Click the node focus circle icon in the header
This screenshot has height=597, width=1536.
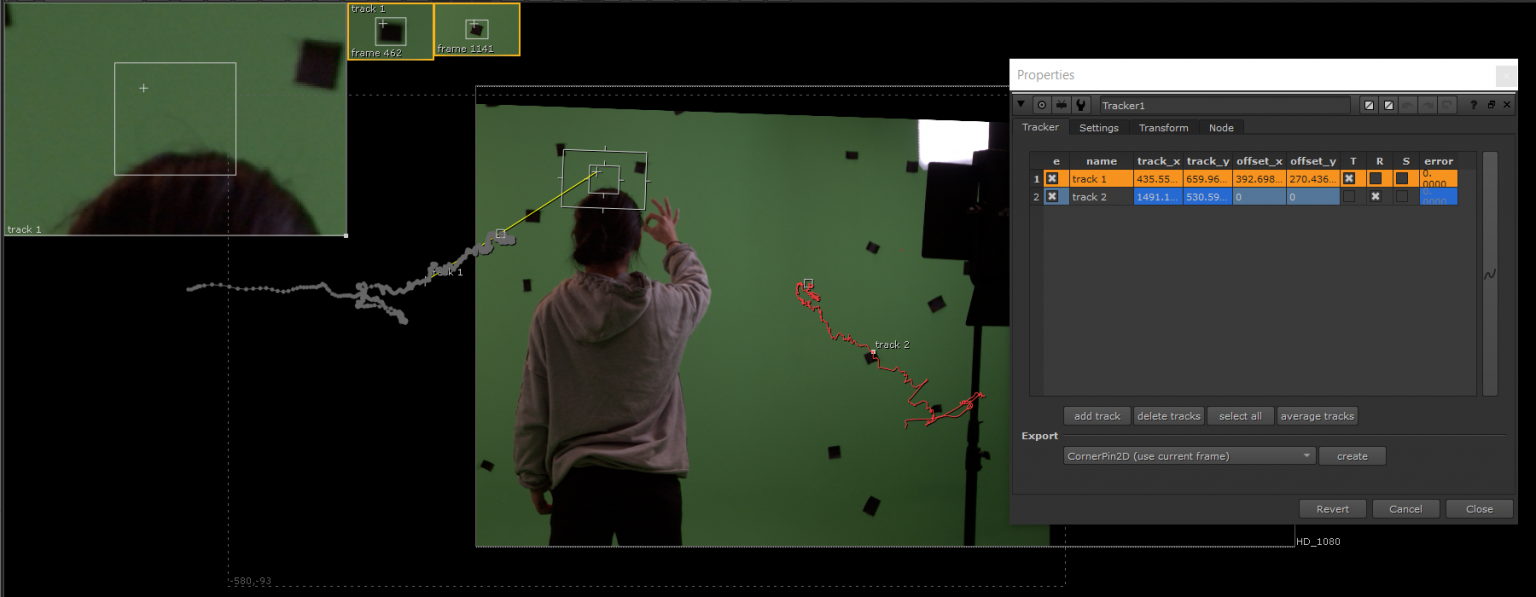pyautogui.click(x=1041, y=104)
